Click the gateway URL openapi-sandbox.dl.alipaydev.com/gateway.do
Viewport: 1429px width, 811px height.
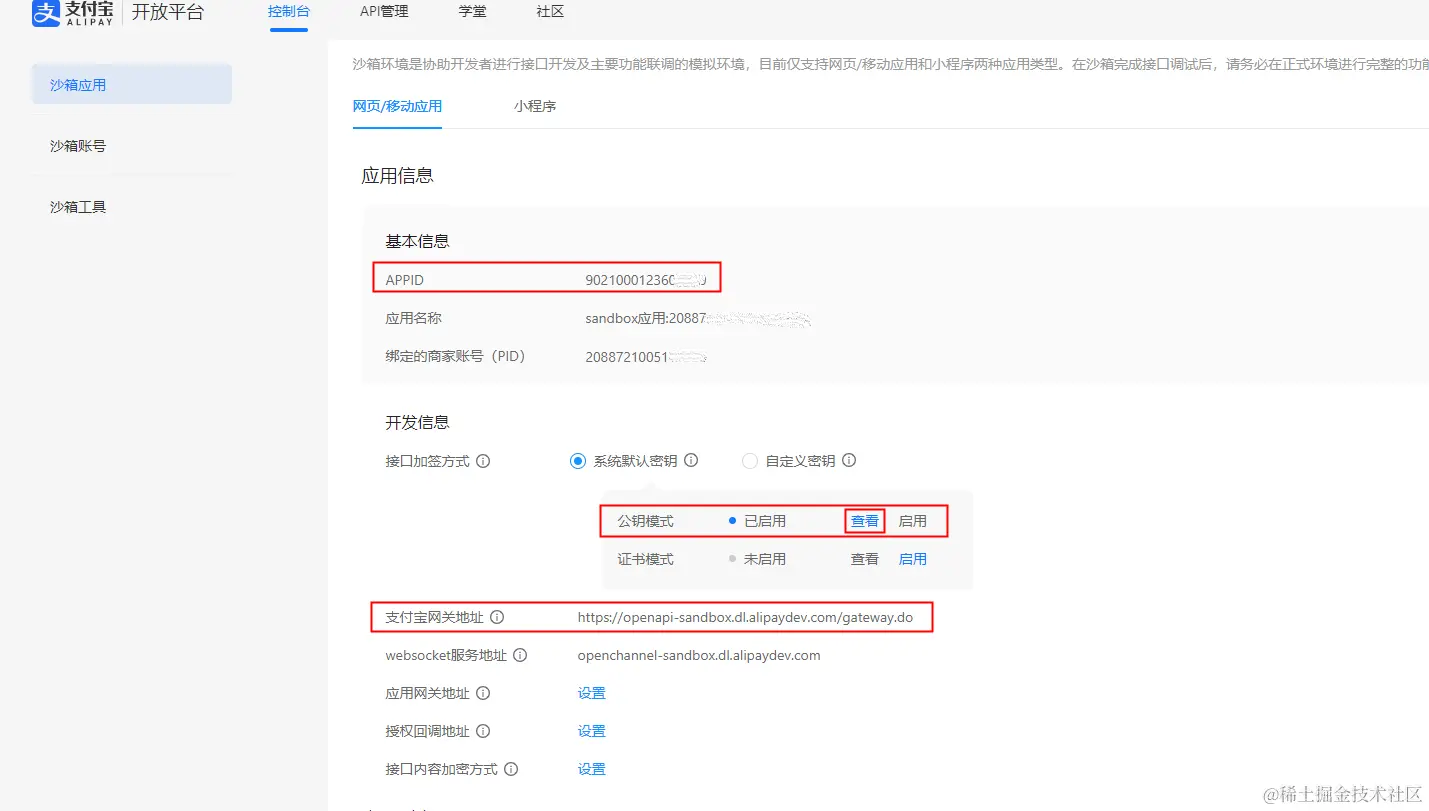745,617
